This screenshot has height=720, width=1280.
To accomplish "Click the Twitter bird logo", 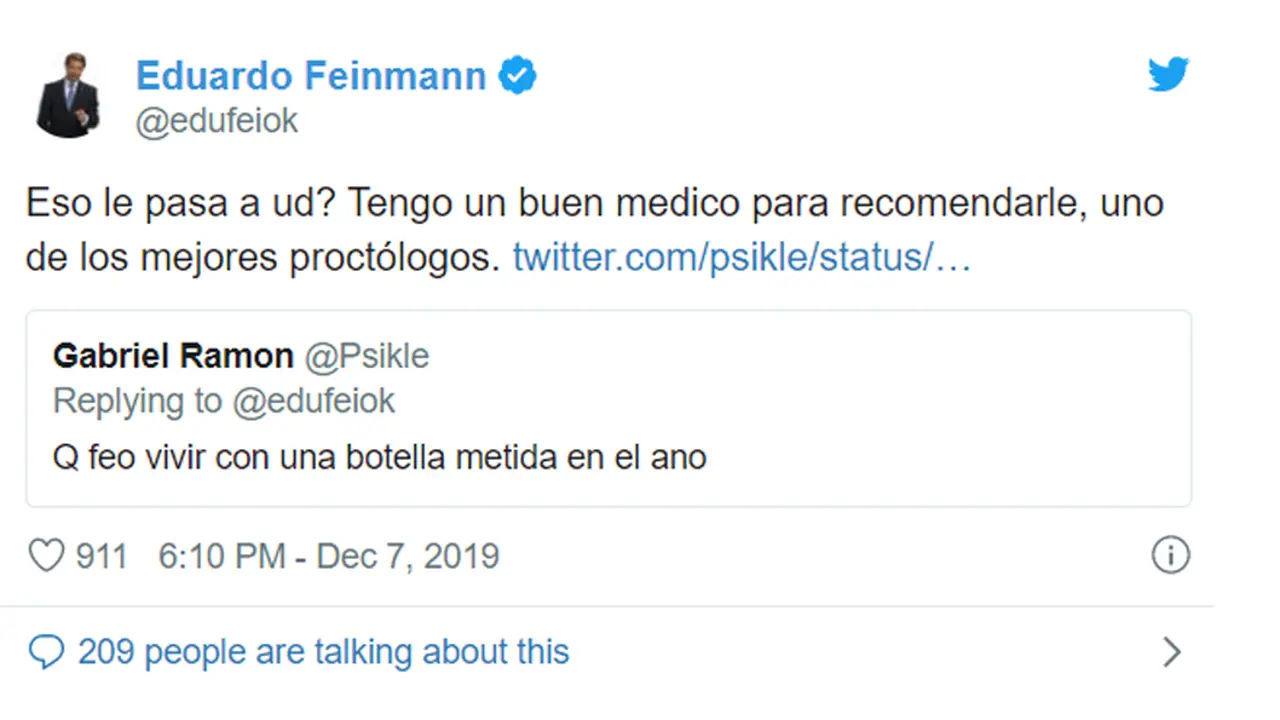I will coord(1168,75).
